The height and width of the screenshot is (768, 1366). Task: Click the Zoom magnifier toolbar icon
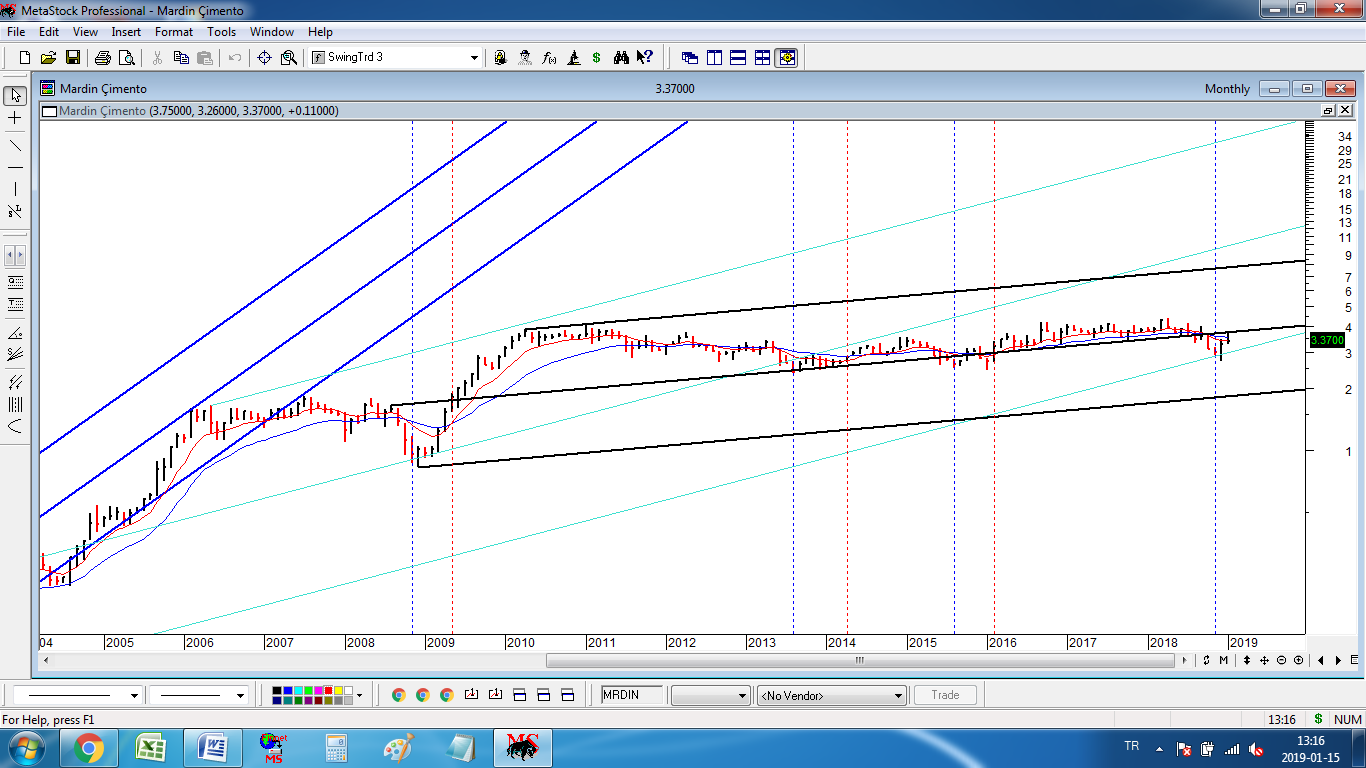289,58
